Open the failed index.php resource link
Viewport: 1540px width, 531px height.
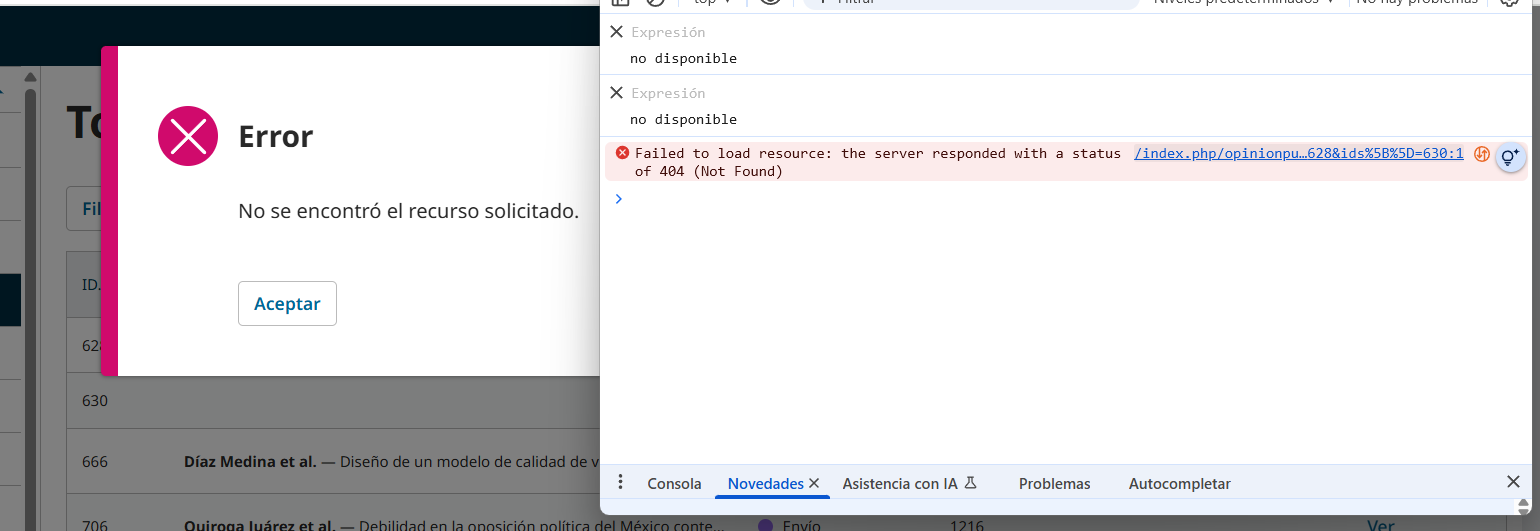point(1298,153)
